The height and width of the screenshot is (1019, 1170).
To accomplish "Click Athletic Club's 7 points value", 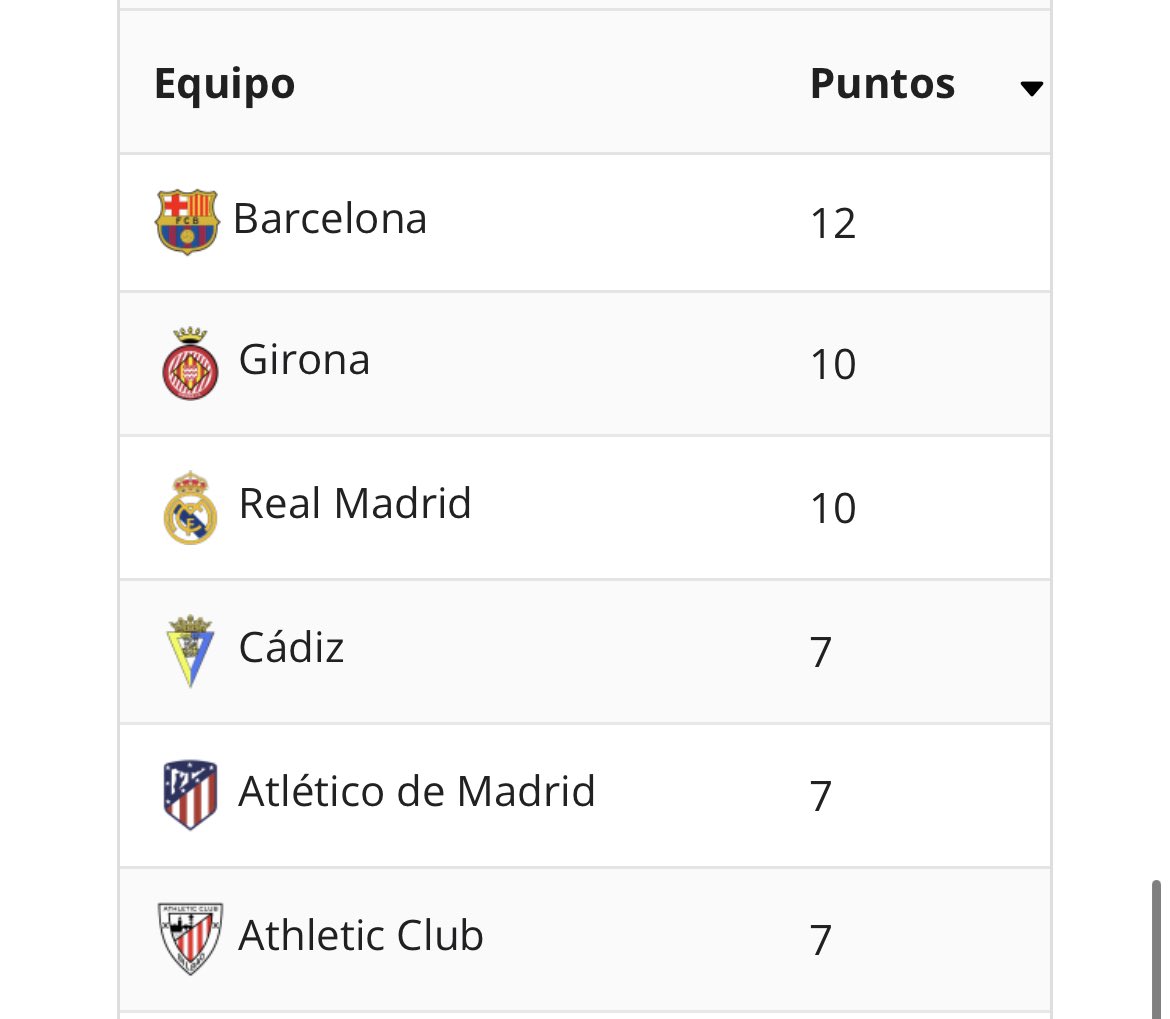I will [x=821, y=941].
